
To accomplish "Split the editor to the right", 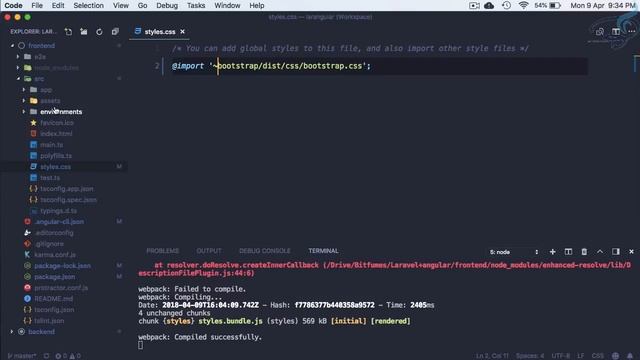I will pyautogui.click(x=616, y=32).
